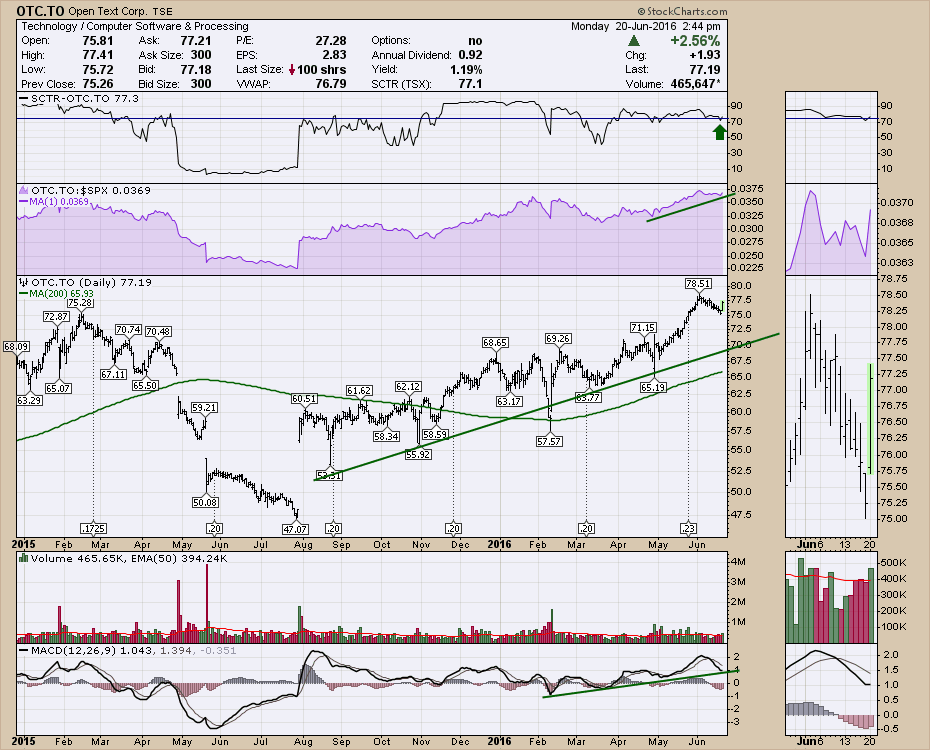Click the .1725 dividend marker
Image resolution: width=930 pixels, height=750 pixels.
tap(93, 528)
